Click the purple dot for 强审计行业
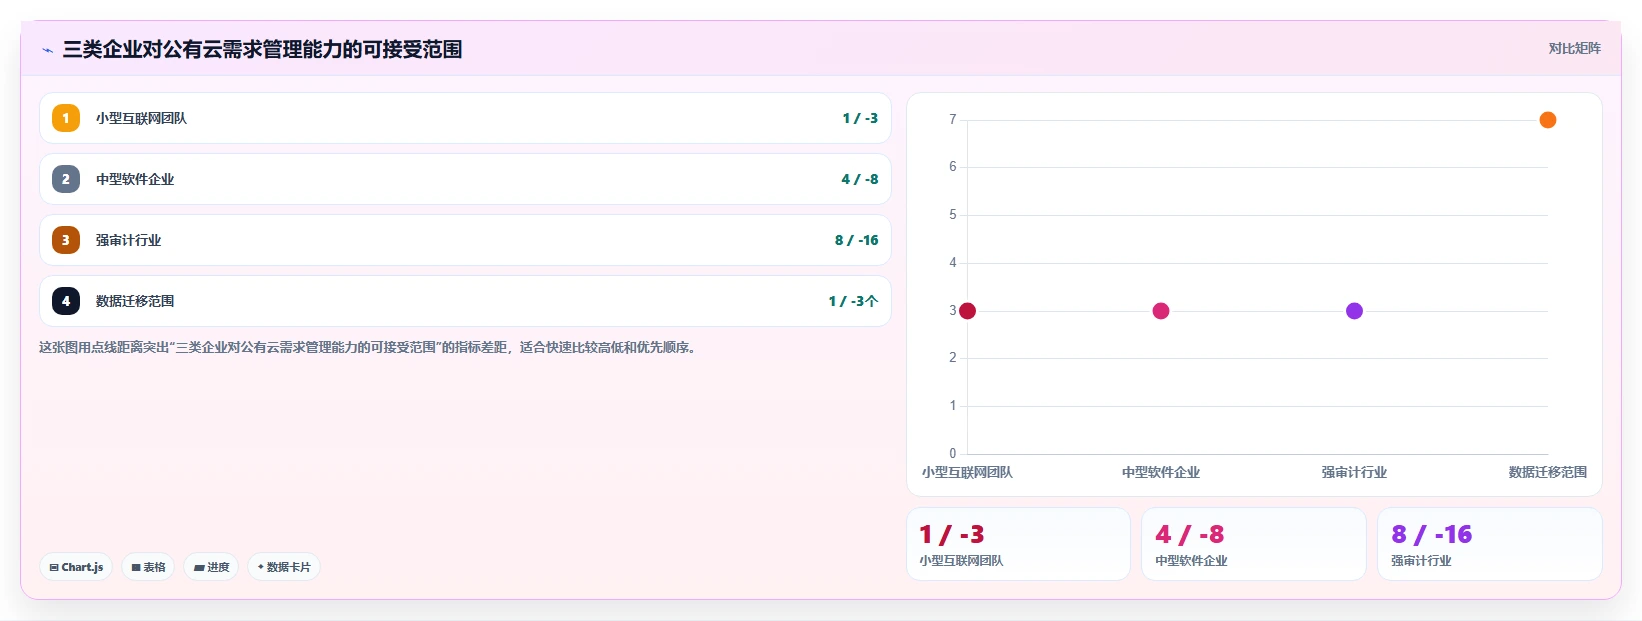The height and width of the screenshot is (621, 1642). click(1354, 311)
